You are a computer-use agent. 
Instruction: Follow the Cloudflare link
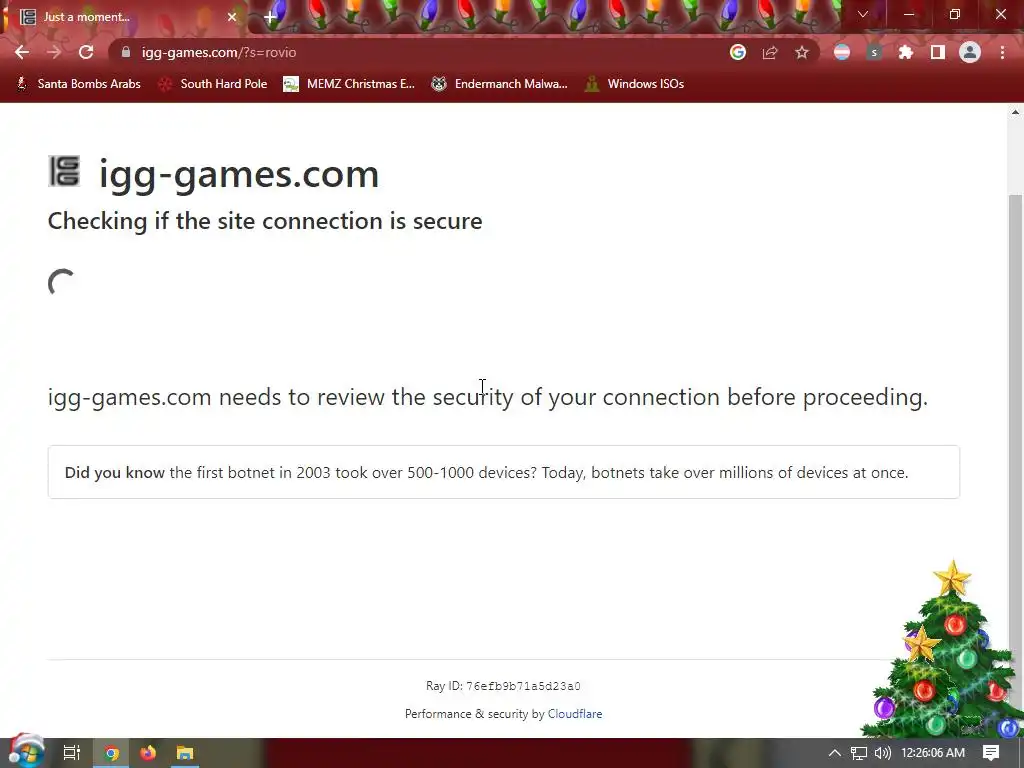click(575, 714)
